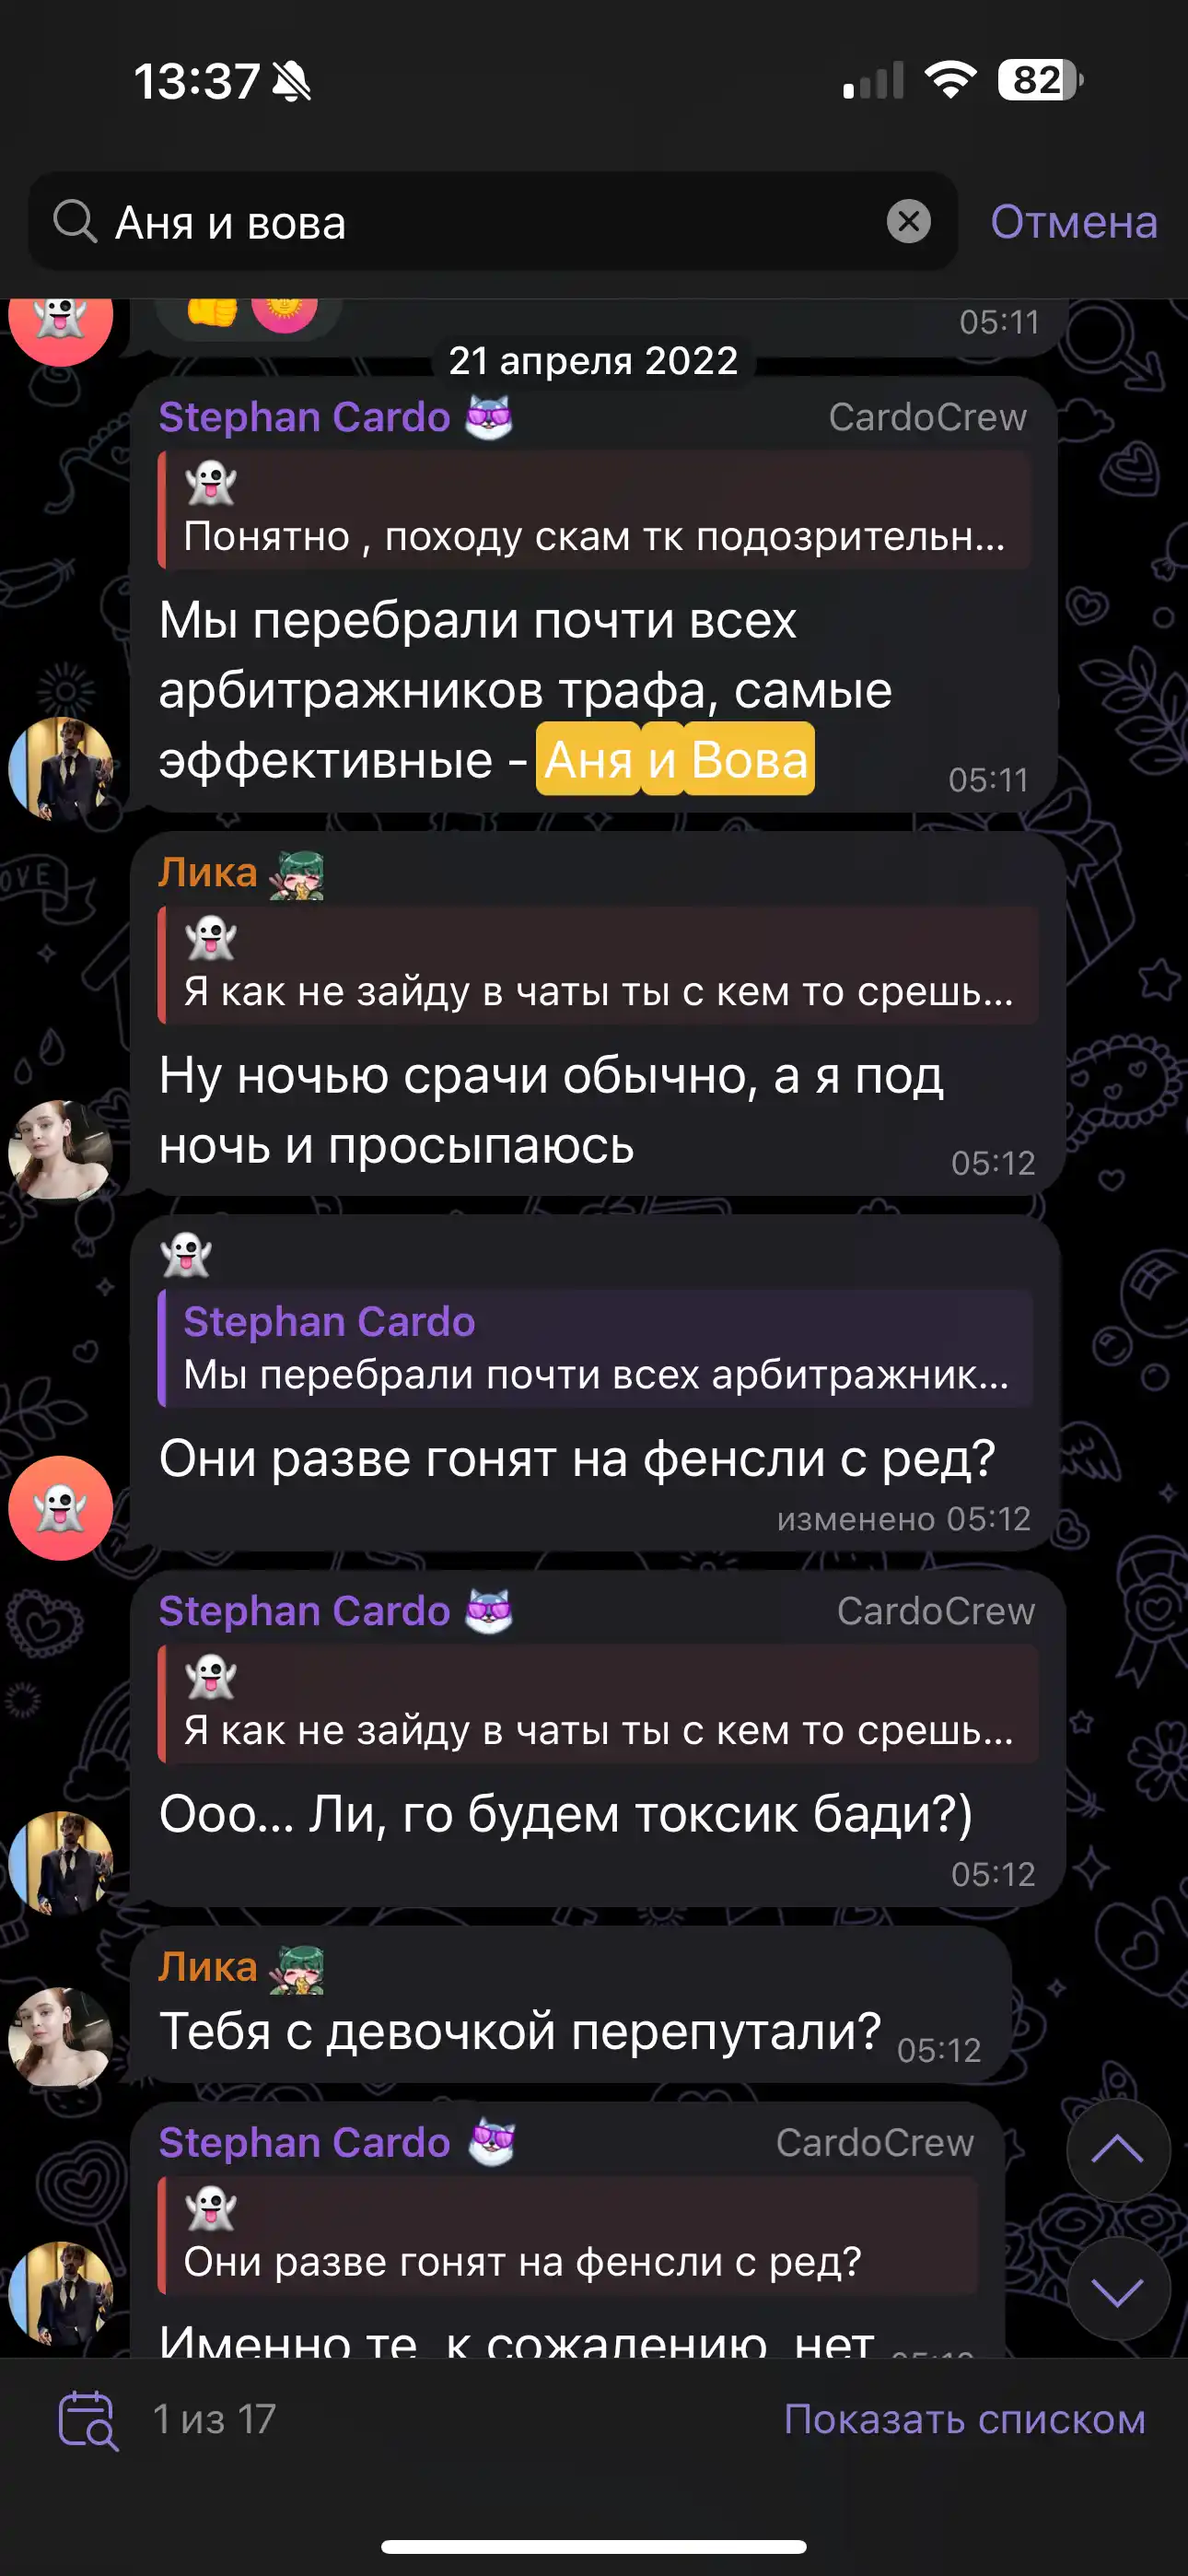Image resolution: width=1188 pixels, height=2576 pixels.
Task: Clear the search field text
Action: tap(908, 221)
